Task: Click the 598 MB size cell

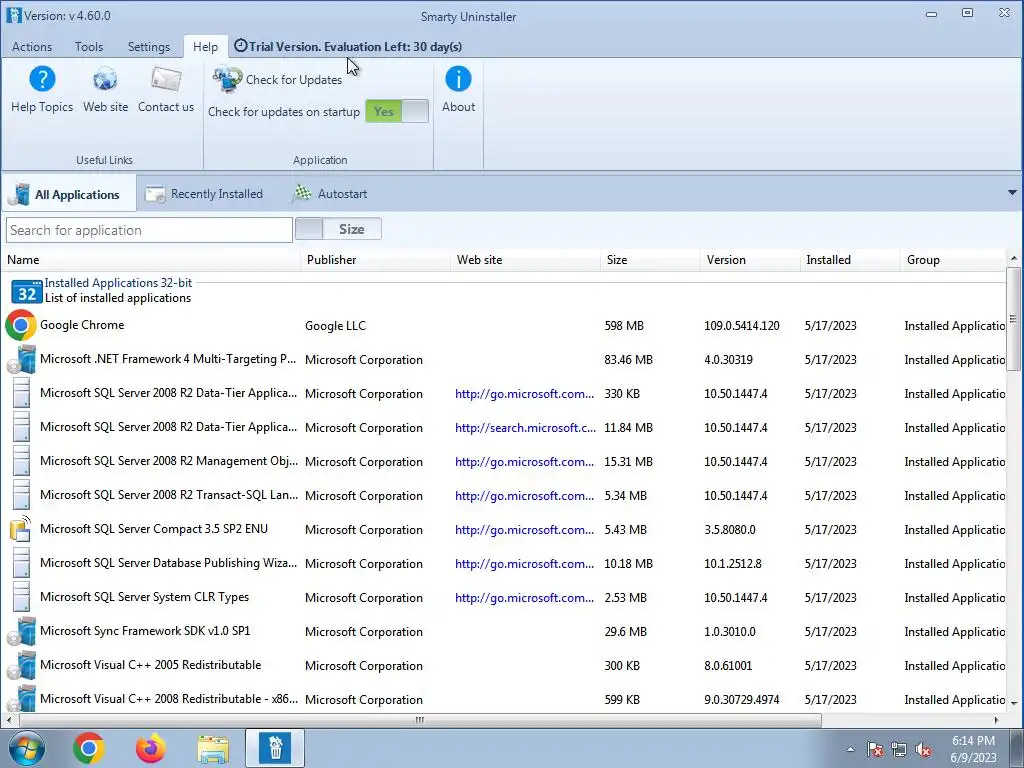Action: (624, 326)
